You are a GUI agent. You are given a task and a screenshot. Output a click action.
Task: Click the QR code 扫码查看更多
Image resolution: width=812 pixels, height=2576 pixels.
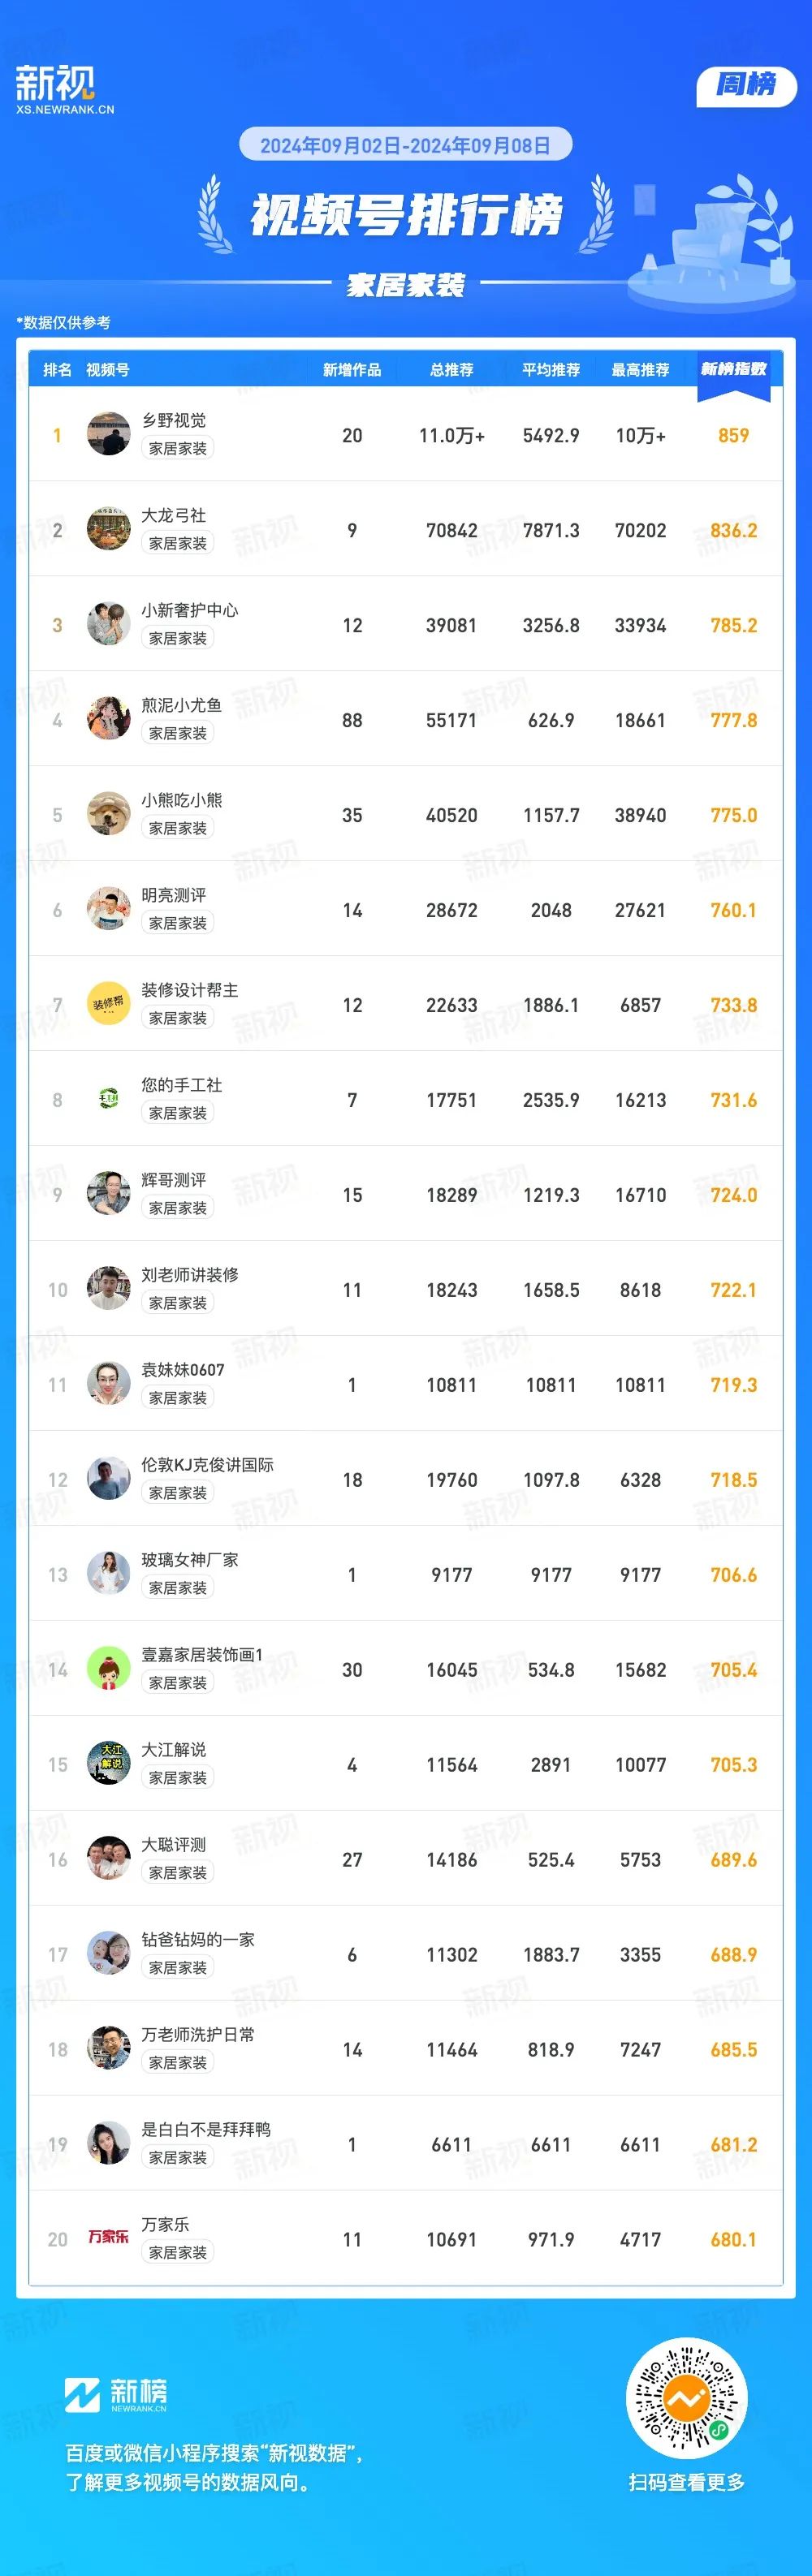(x=687, y=2397)
